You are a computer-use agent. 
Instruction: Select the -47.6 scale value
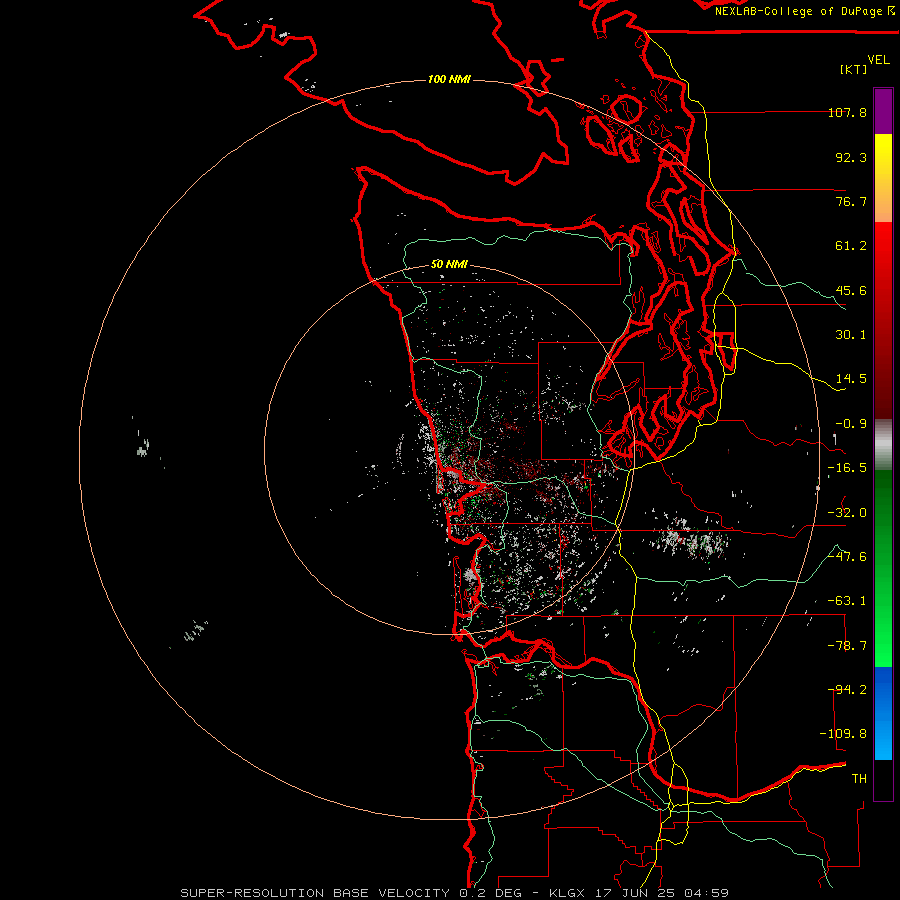coord(847,557)
